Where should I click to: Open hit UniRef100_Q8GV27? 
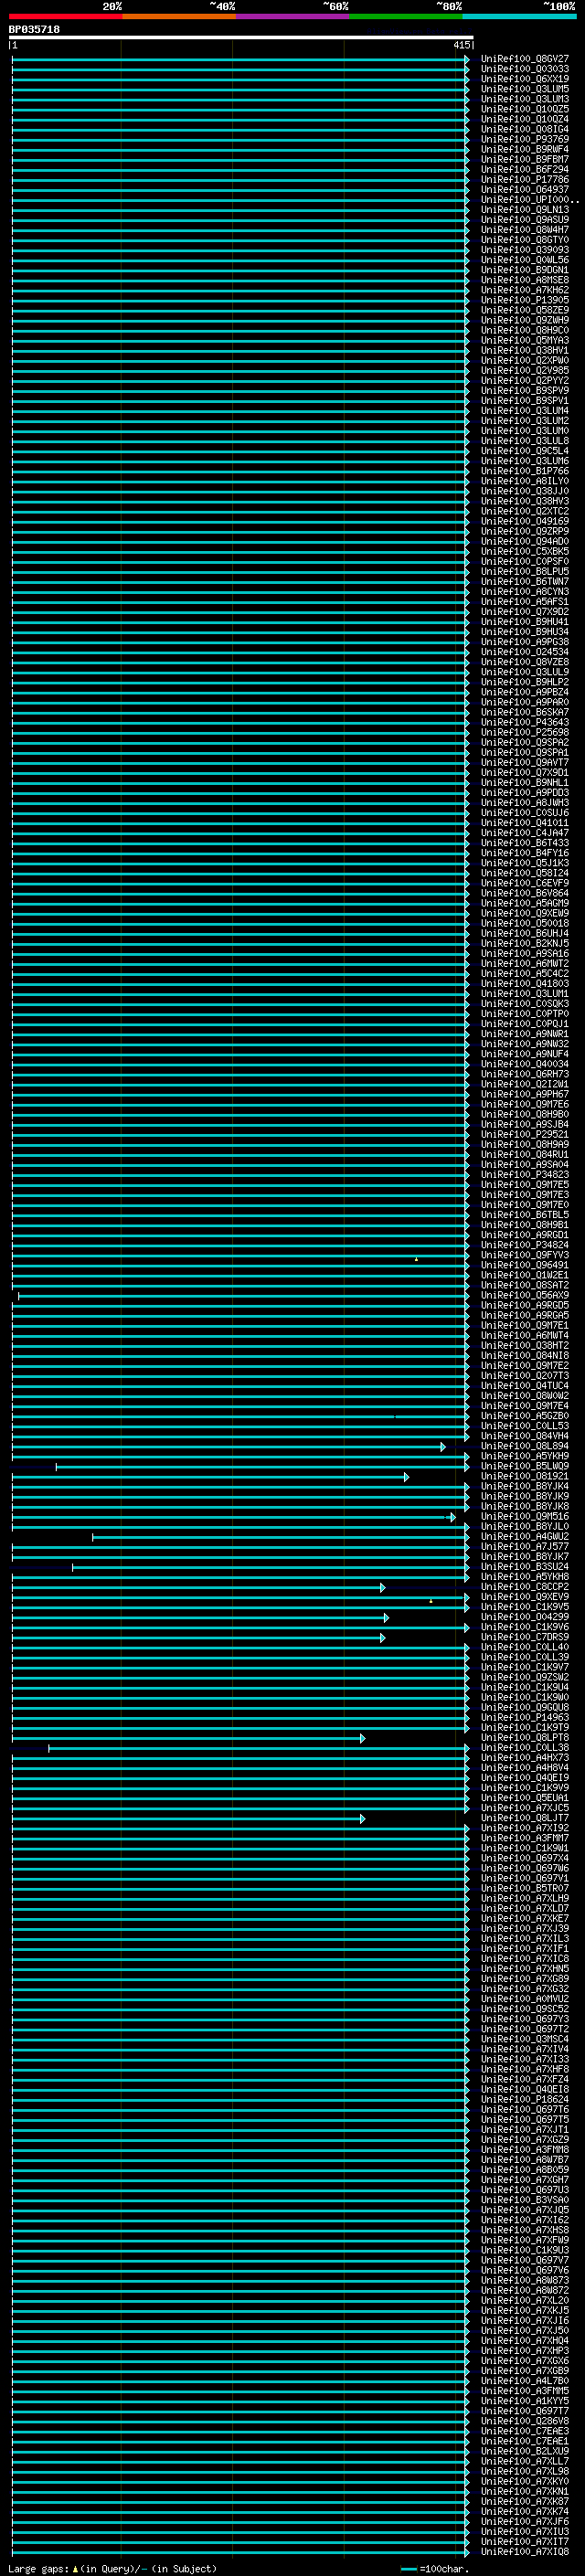point(525,59)
